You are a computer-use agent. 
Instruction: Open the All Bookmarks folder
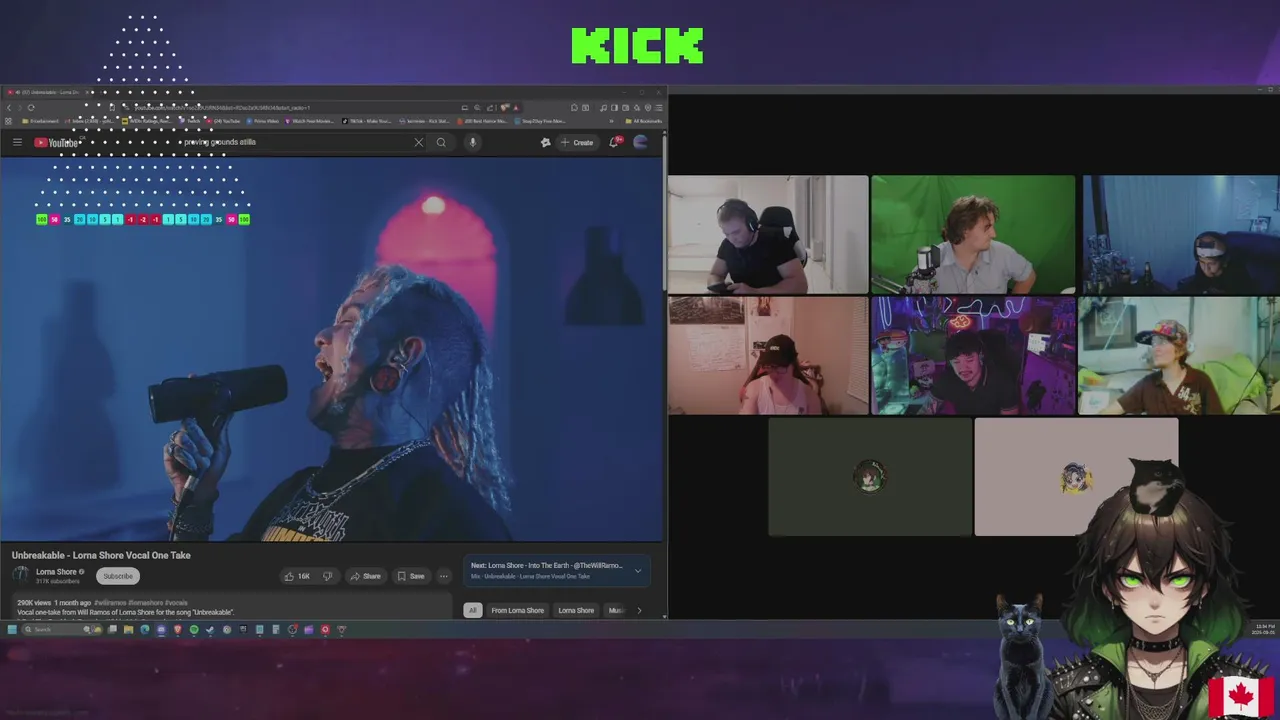pos(642,121)
